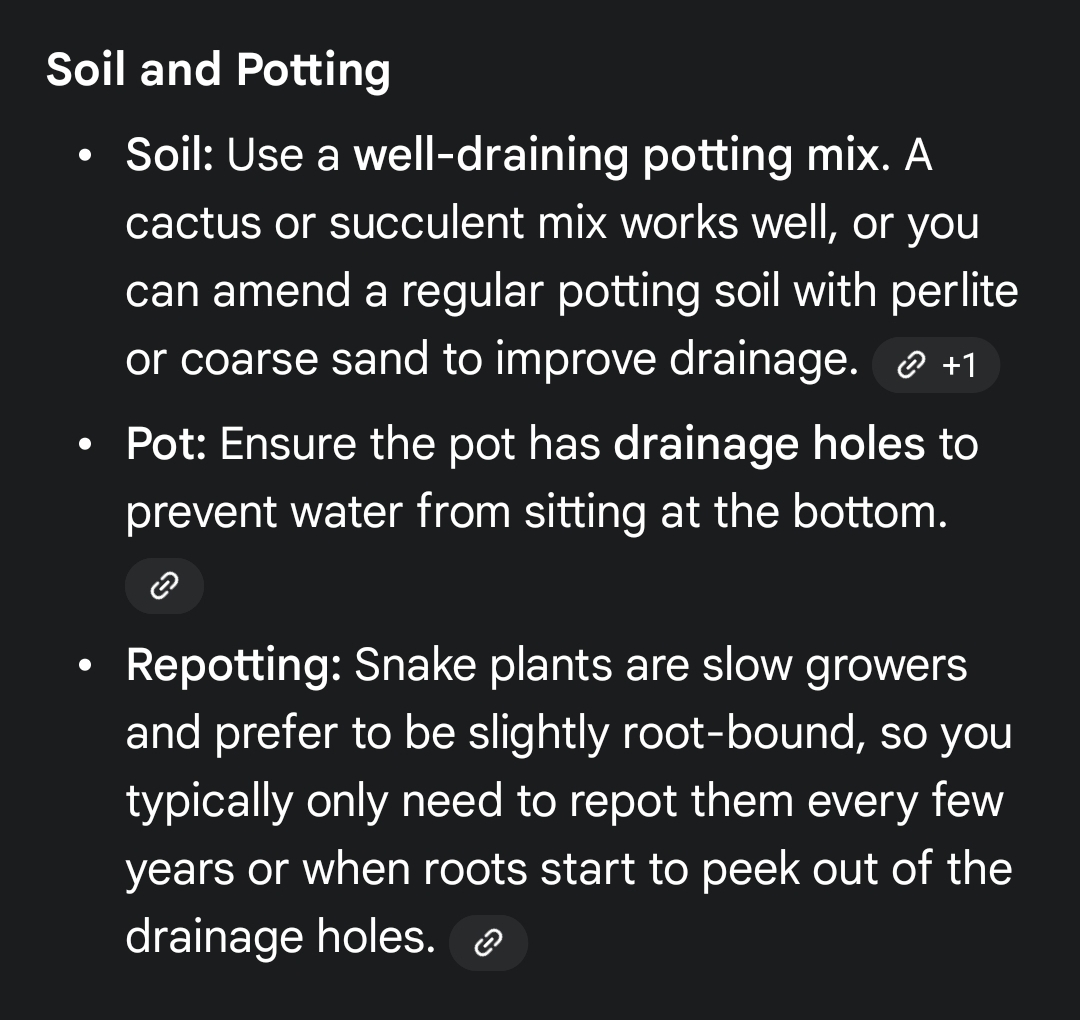Reveal additional sources via the +1 label

coord(960,365)
